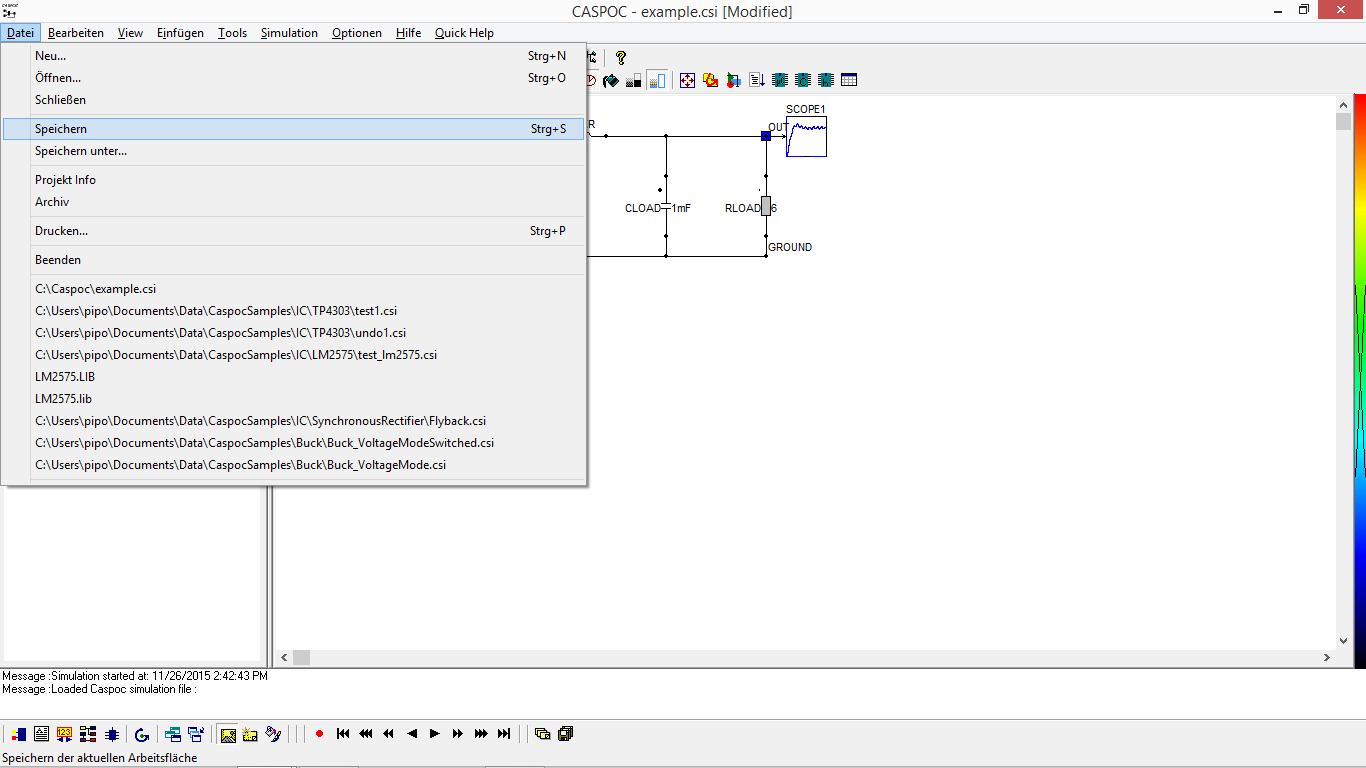Skip to end of simulation
This screenshot has height=768, width=1366.
(x=504, y=734)
